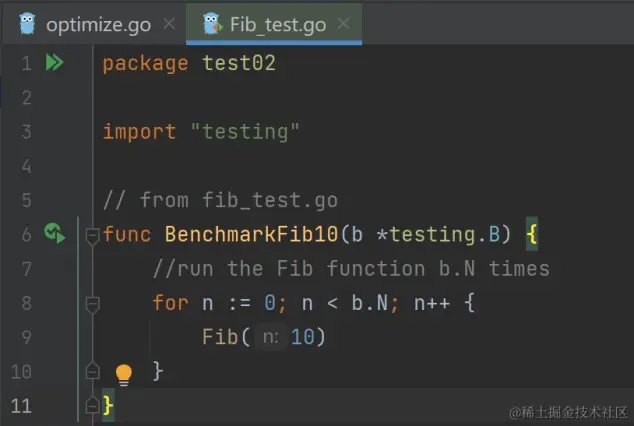Click the yellow lightbulb quick-fix icon
Viewport: 634px width, 426px height.
(x=123, y=374)
